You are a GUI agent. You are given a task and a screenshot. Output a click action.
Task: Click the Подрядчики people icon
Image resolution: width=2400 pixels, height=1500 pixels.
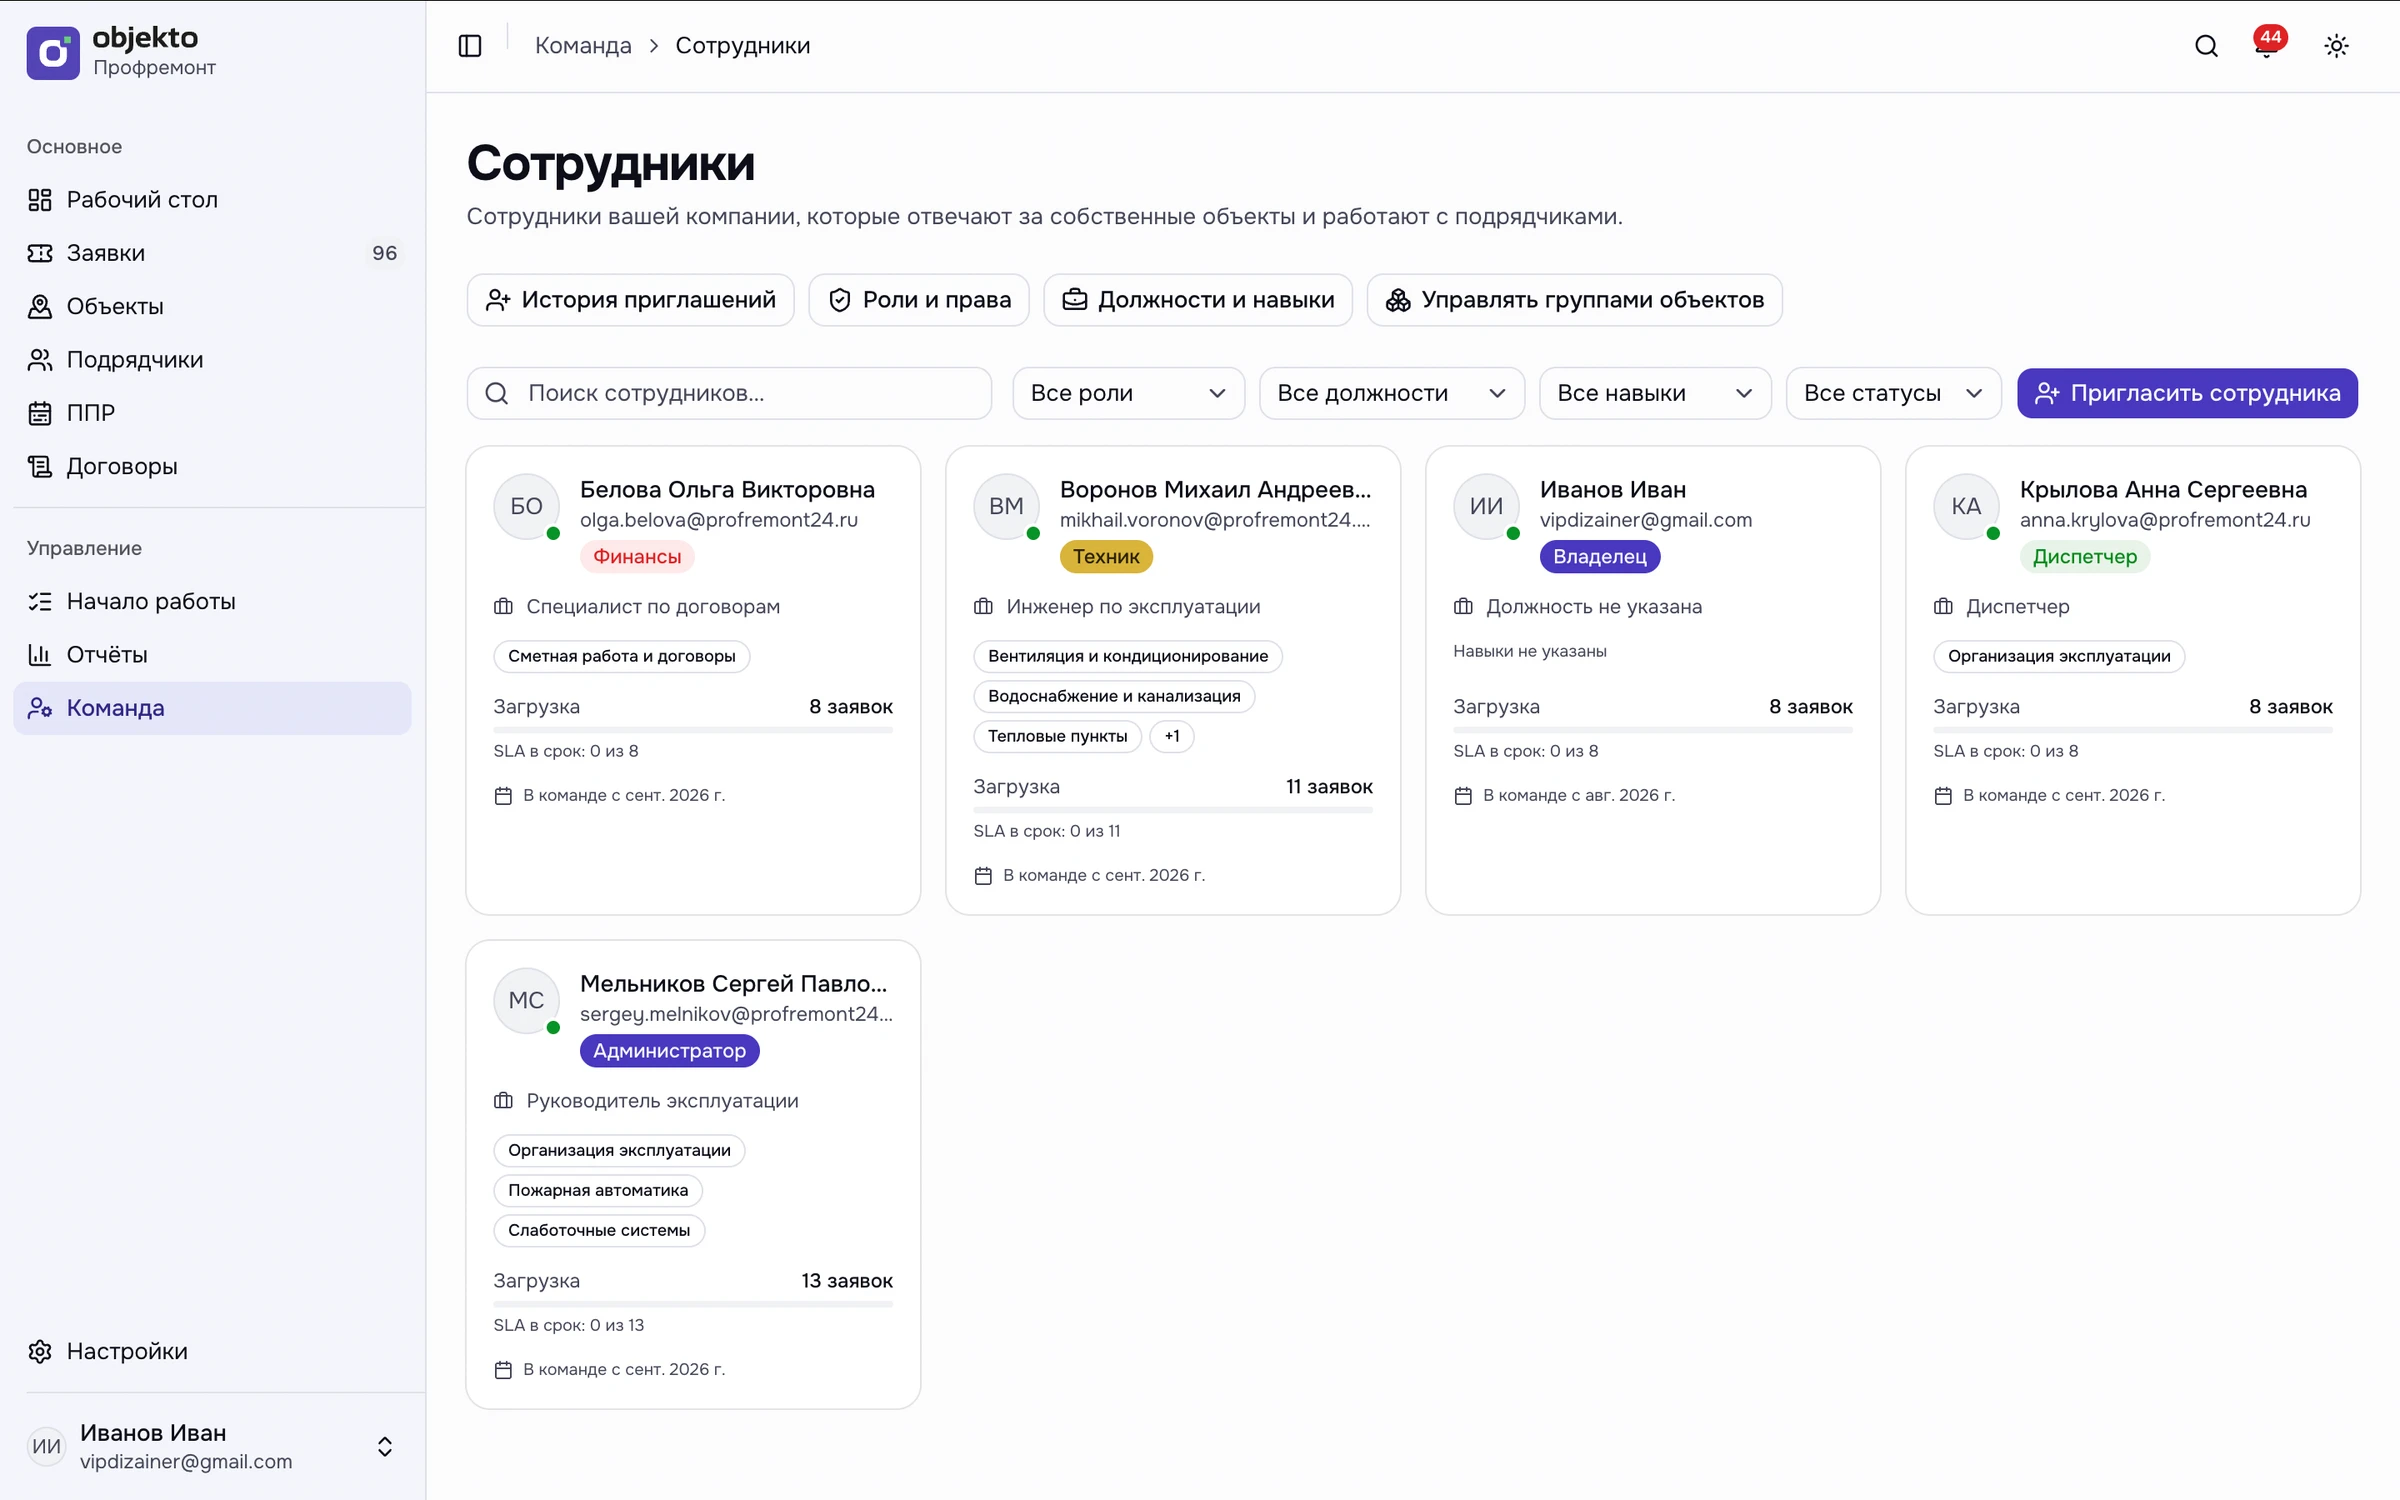click(x=40, y=359)
